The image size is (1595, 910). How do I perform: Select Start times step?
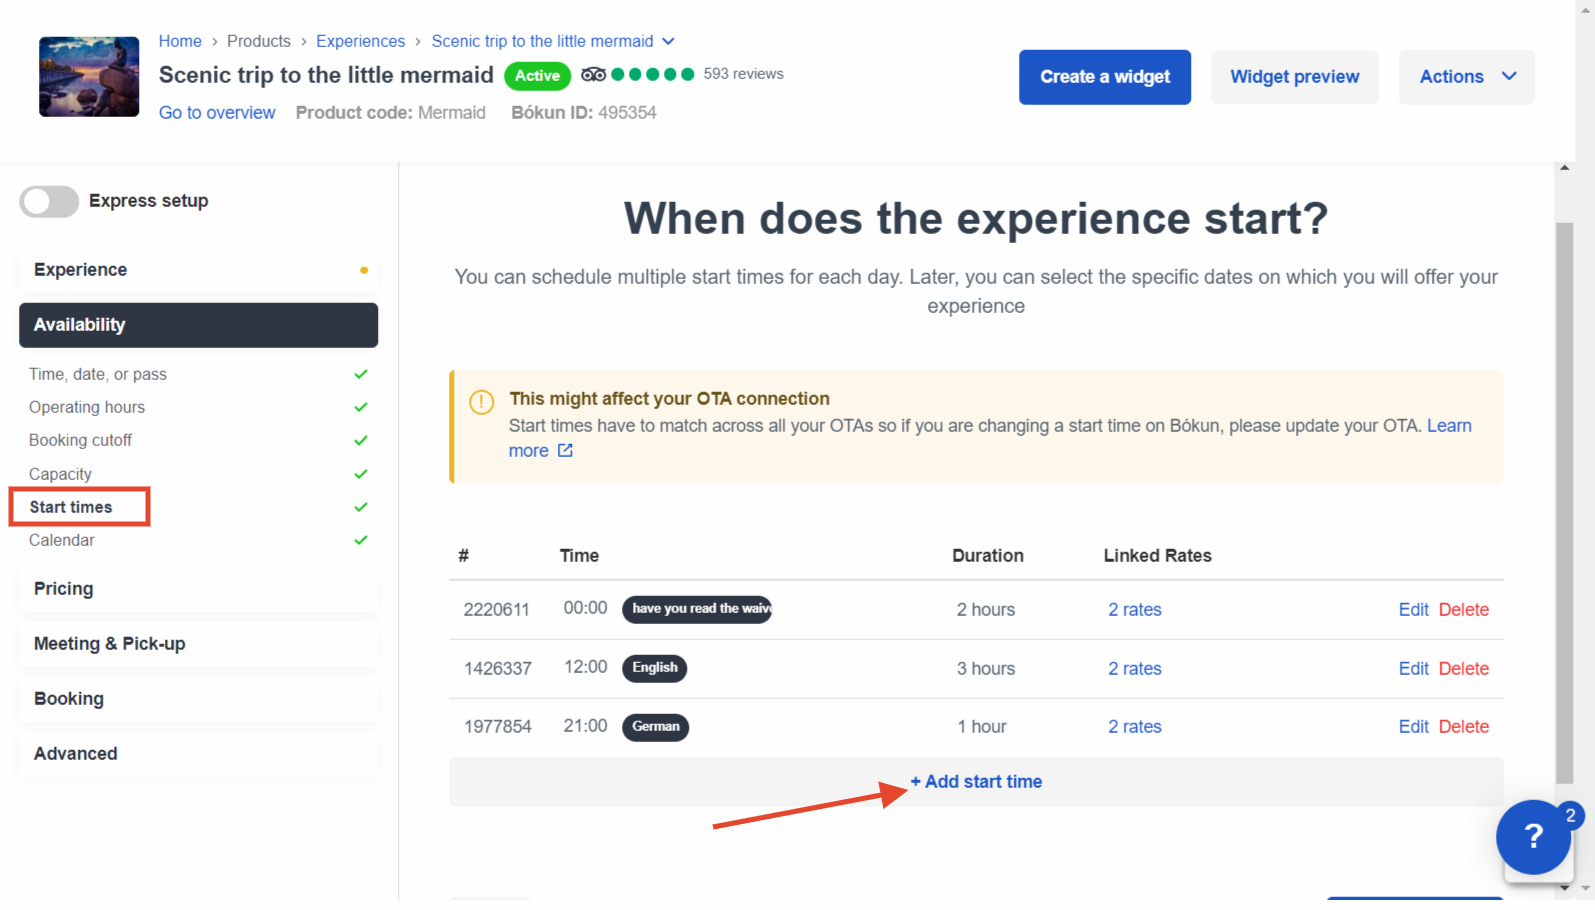(71, 507)
